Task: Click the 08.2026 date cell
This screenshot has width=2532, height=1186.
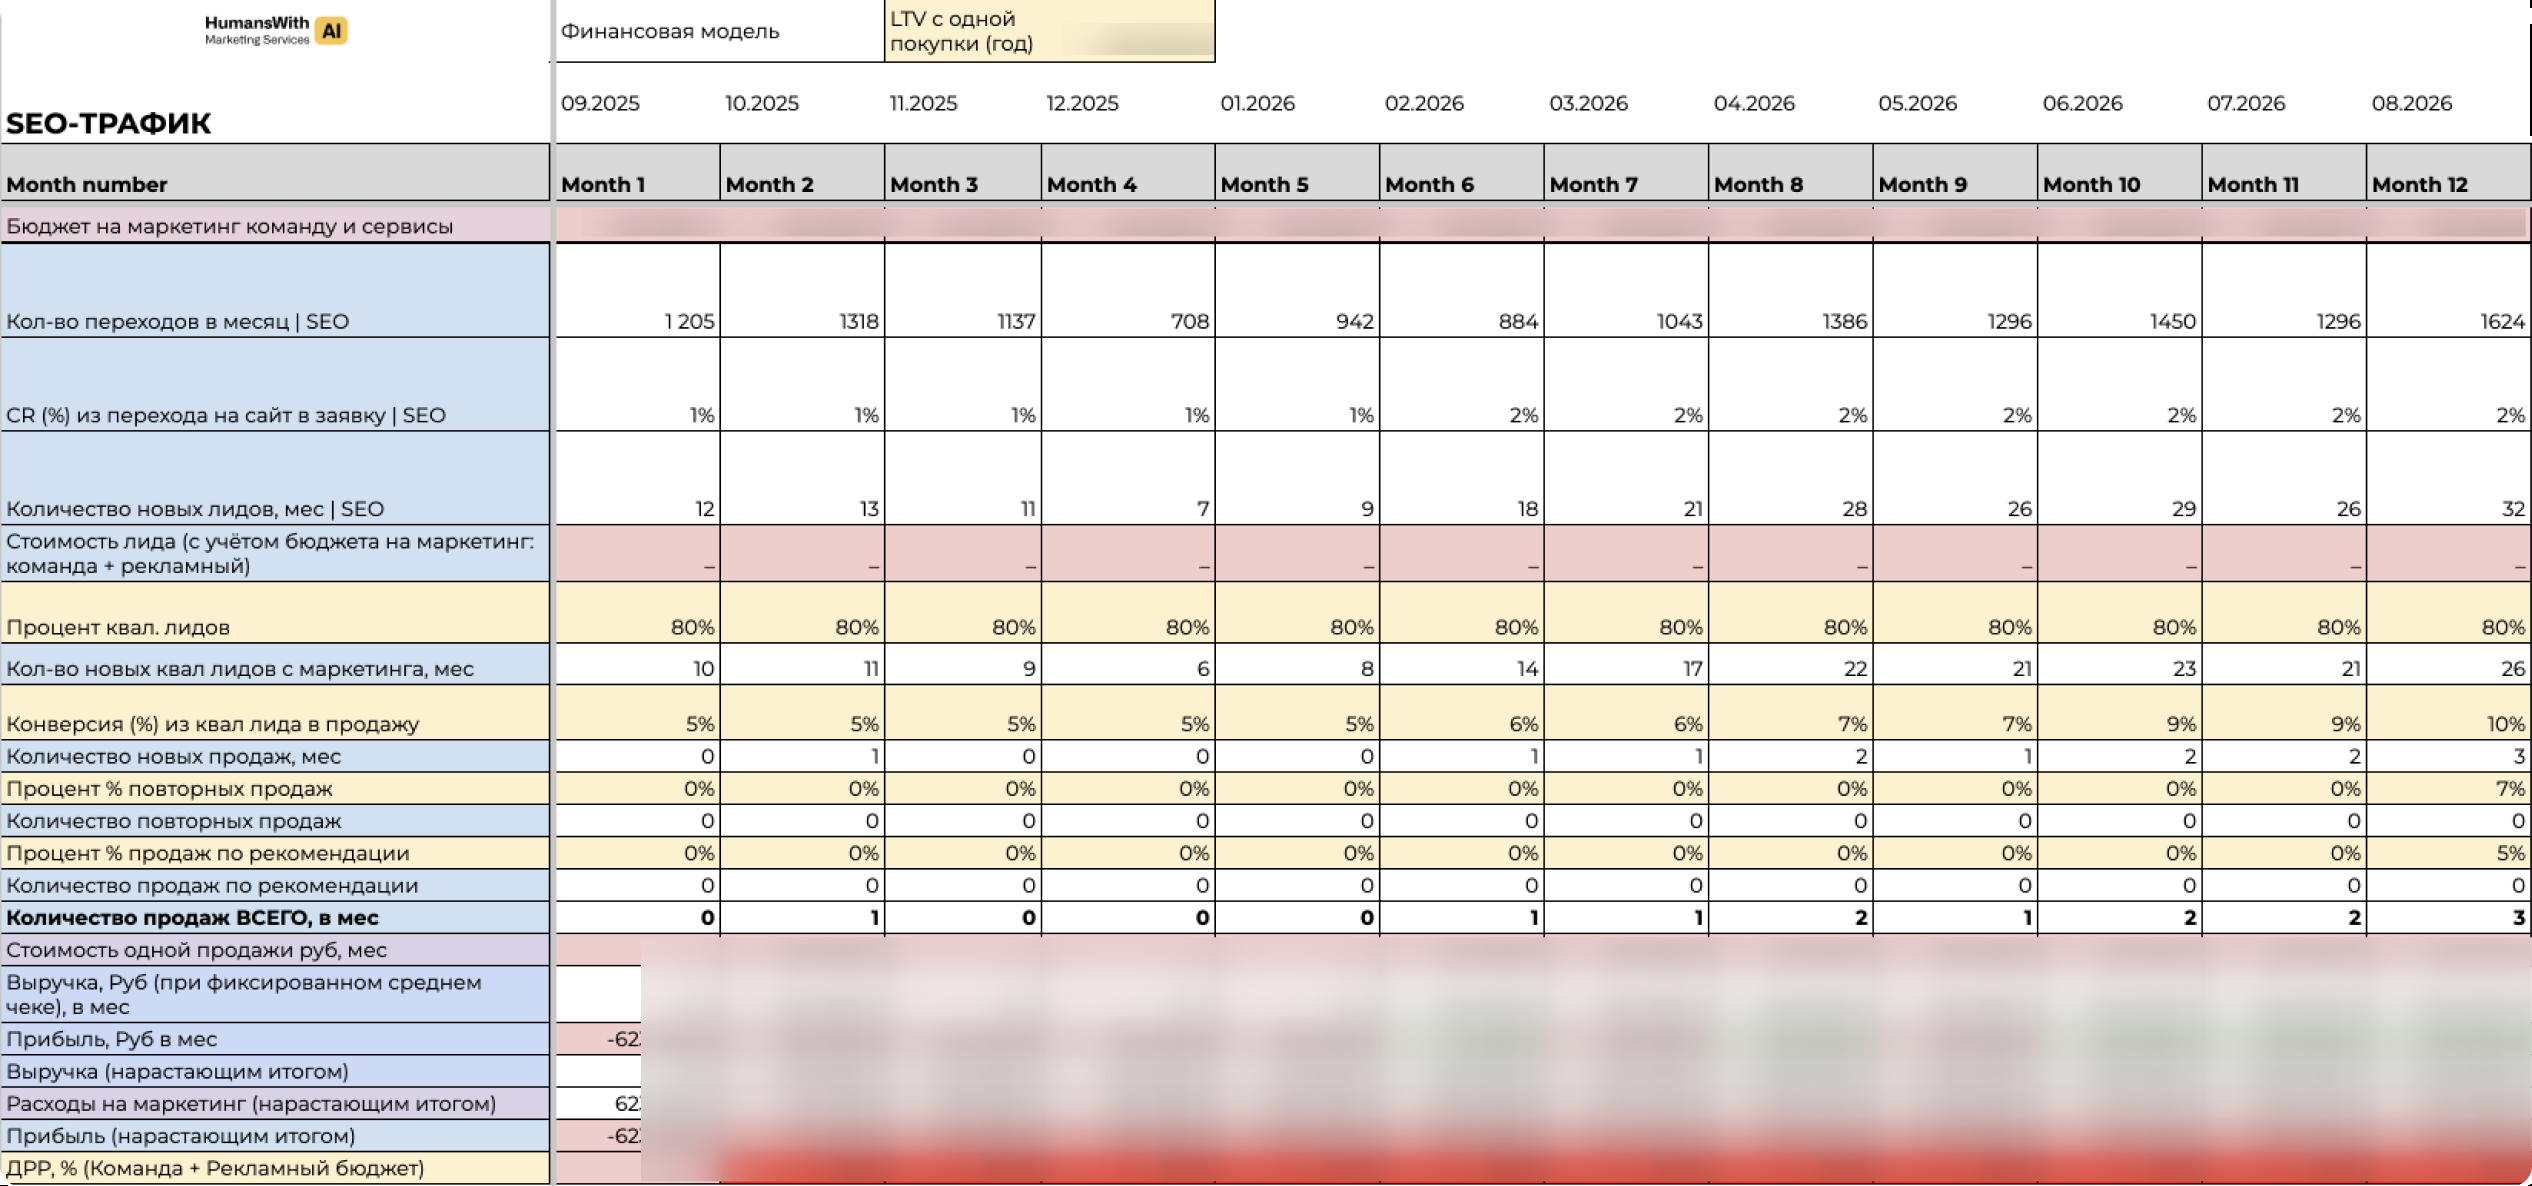Action: click(x=2411, y=103)
